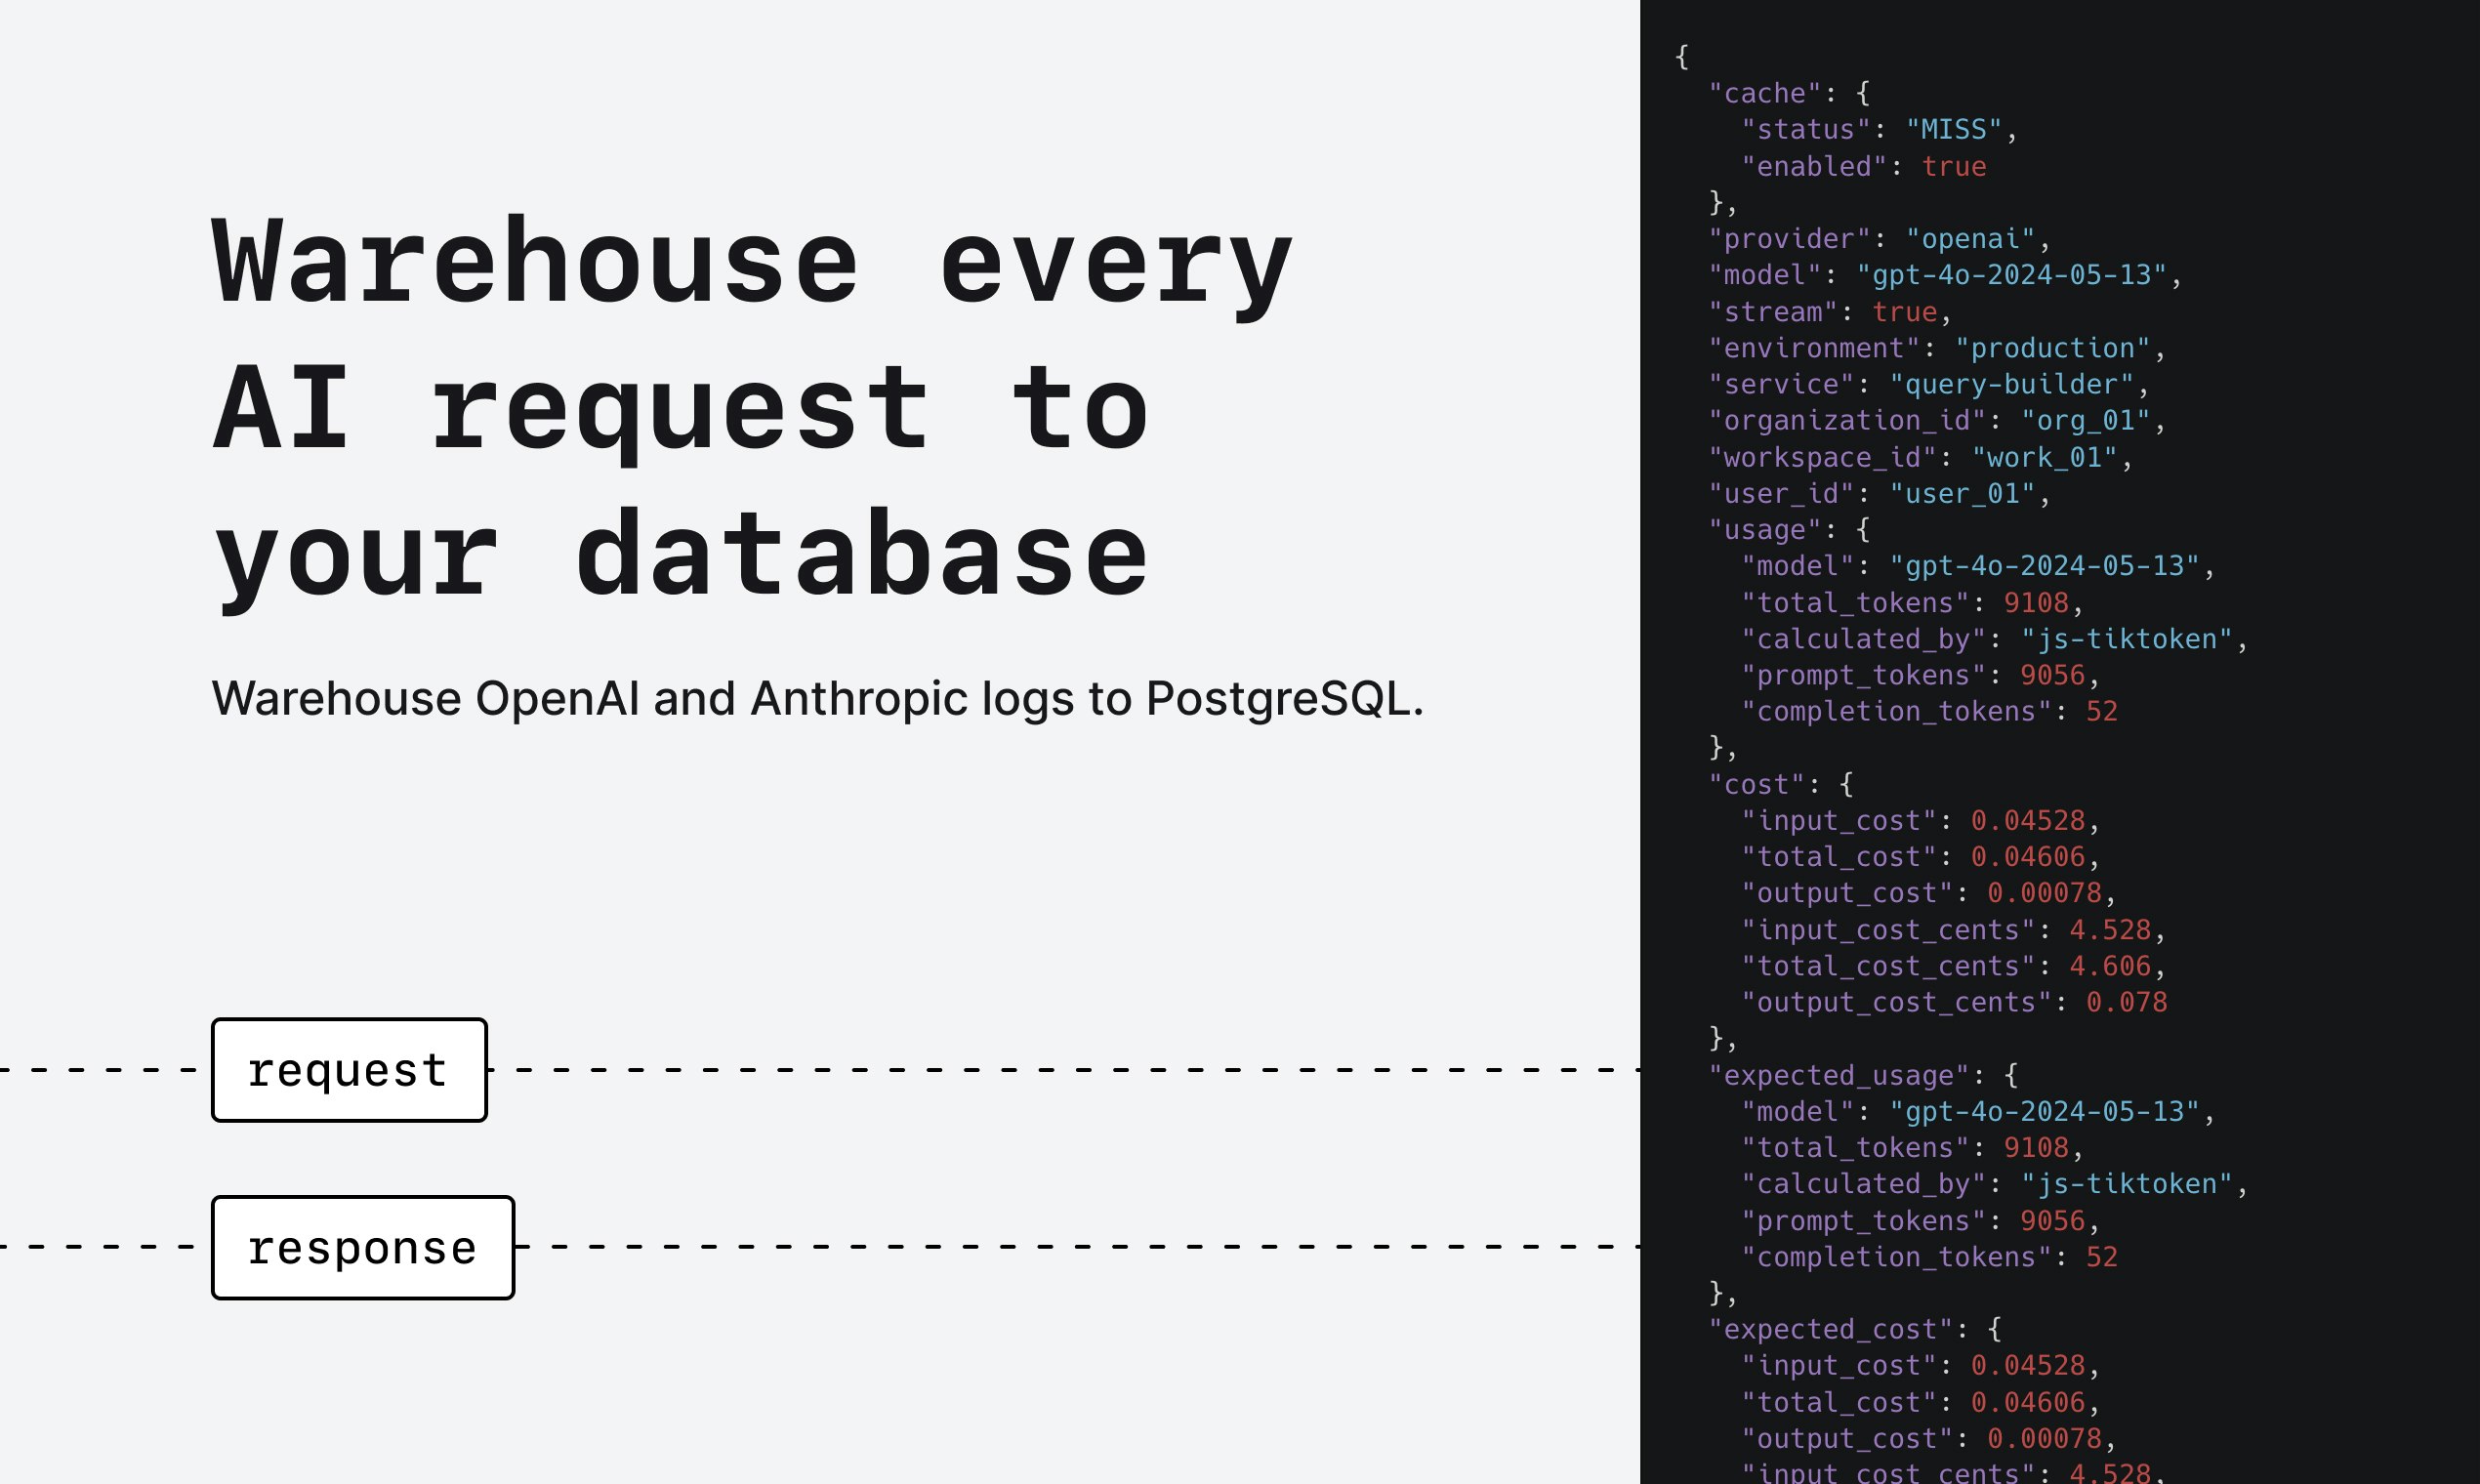Click the "provider" openai line
This screenshot has height=1484, width=2480.
(1877, 239)
